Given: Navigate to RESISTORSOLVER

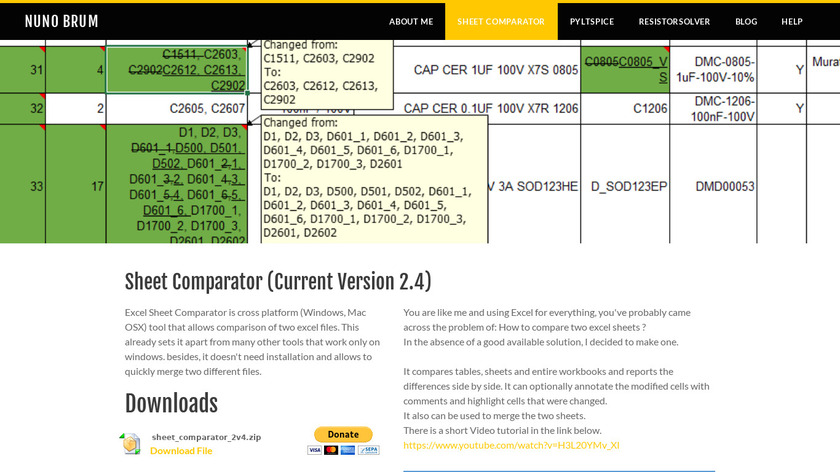Looking at the screenshot, I should coord(674,21).
